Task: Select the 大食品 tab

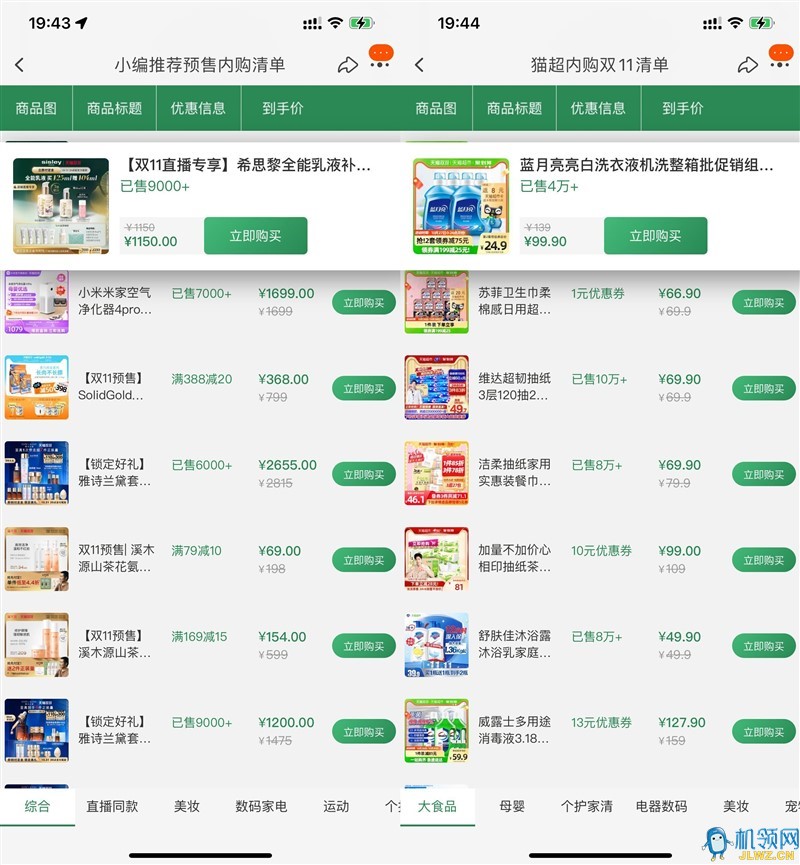Action: pos(437,807)
